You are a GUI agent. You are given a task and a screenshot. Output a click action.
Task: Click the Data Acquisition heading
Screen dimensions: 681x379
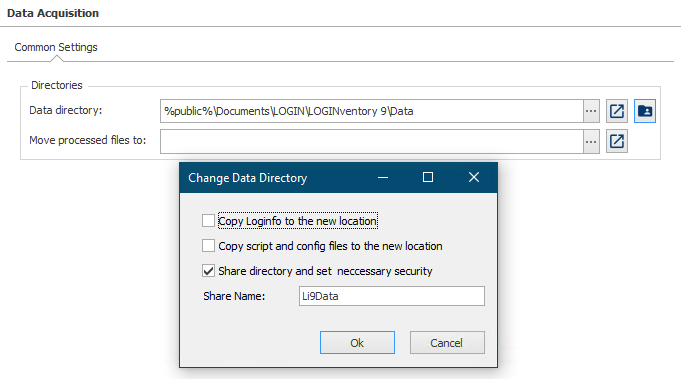click(53, 13)
